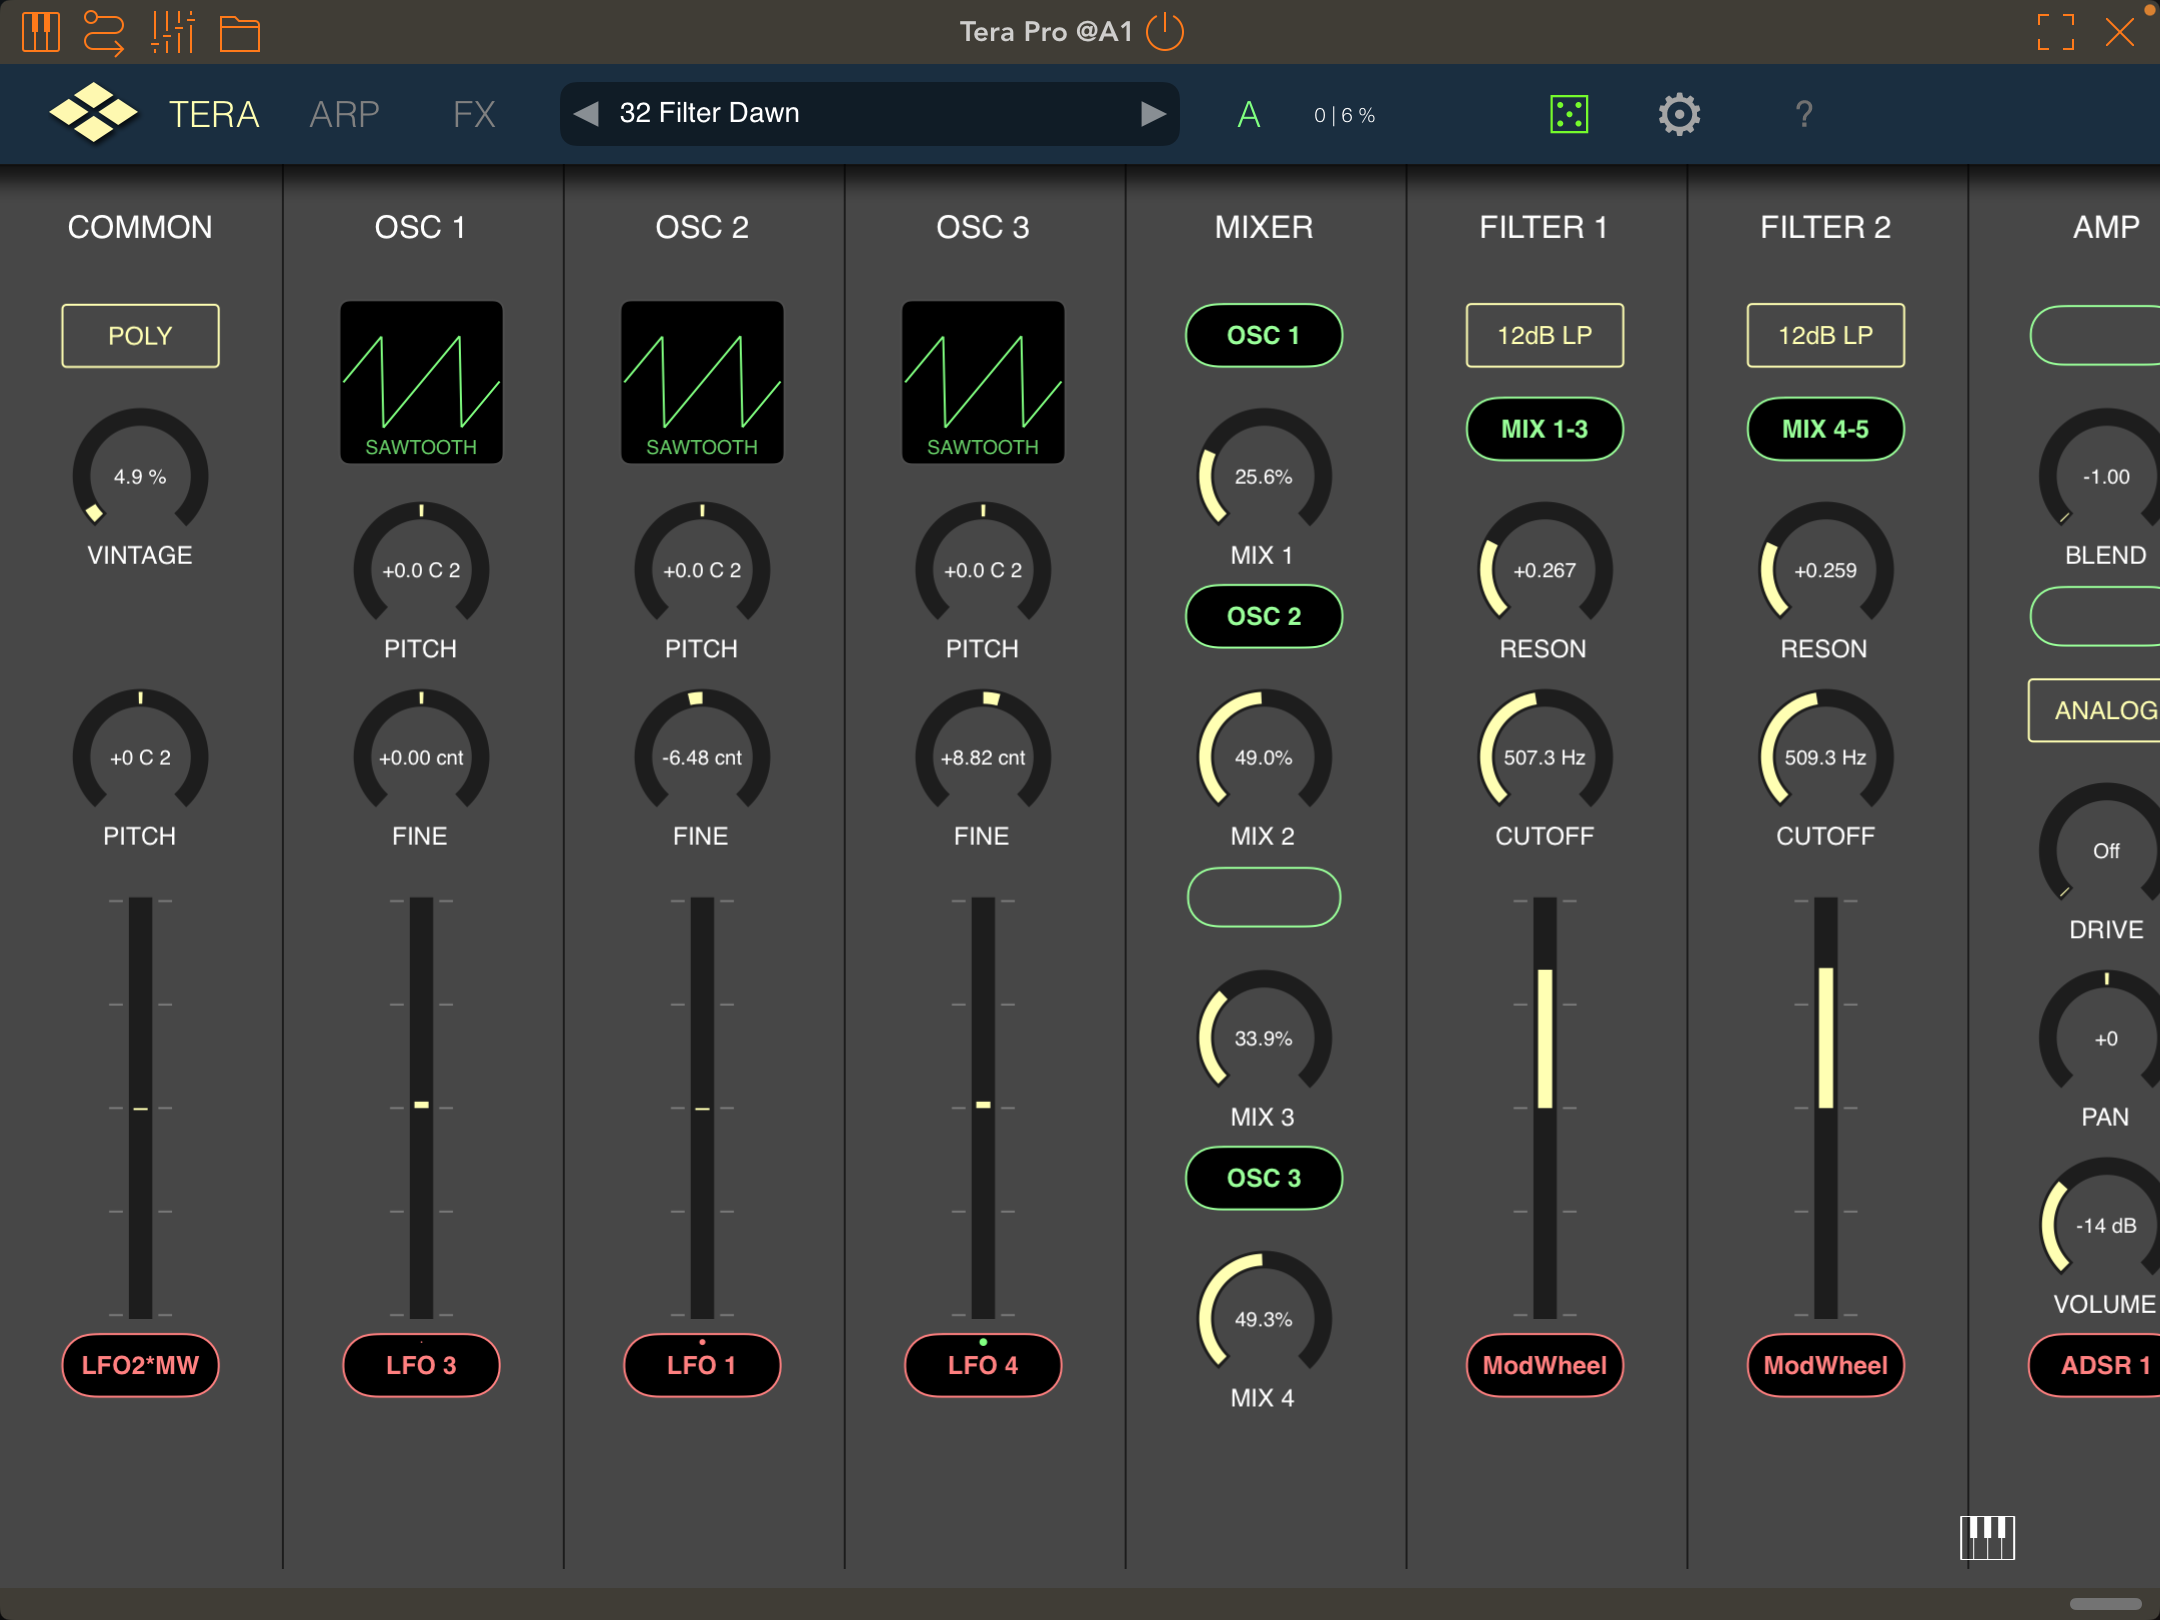Go to next preset arrow
2160x1620 pixels.
point(1153,114)
